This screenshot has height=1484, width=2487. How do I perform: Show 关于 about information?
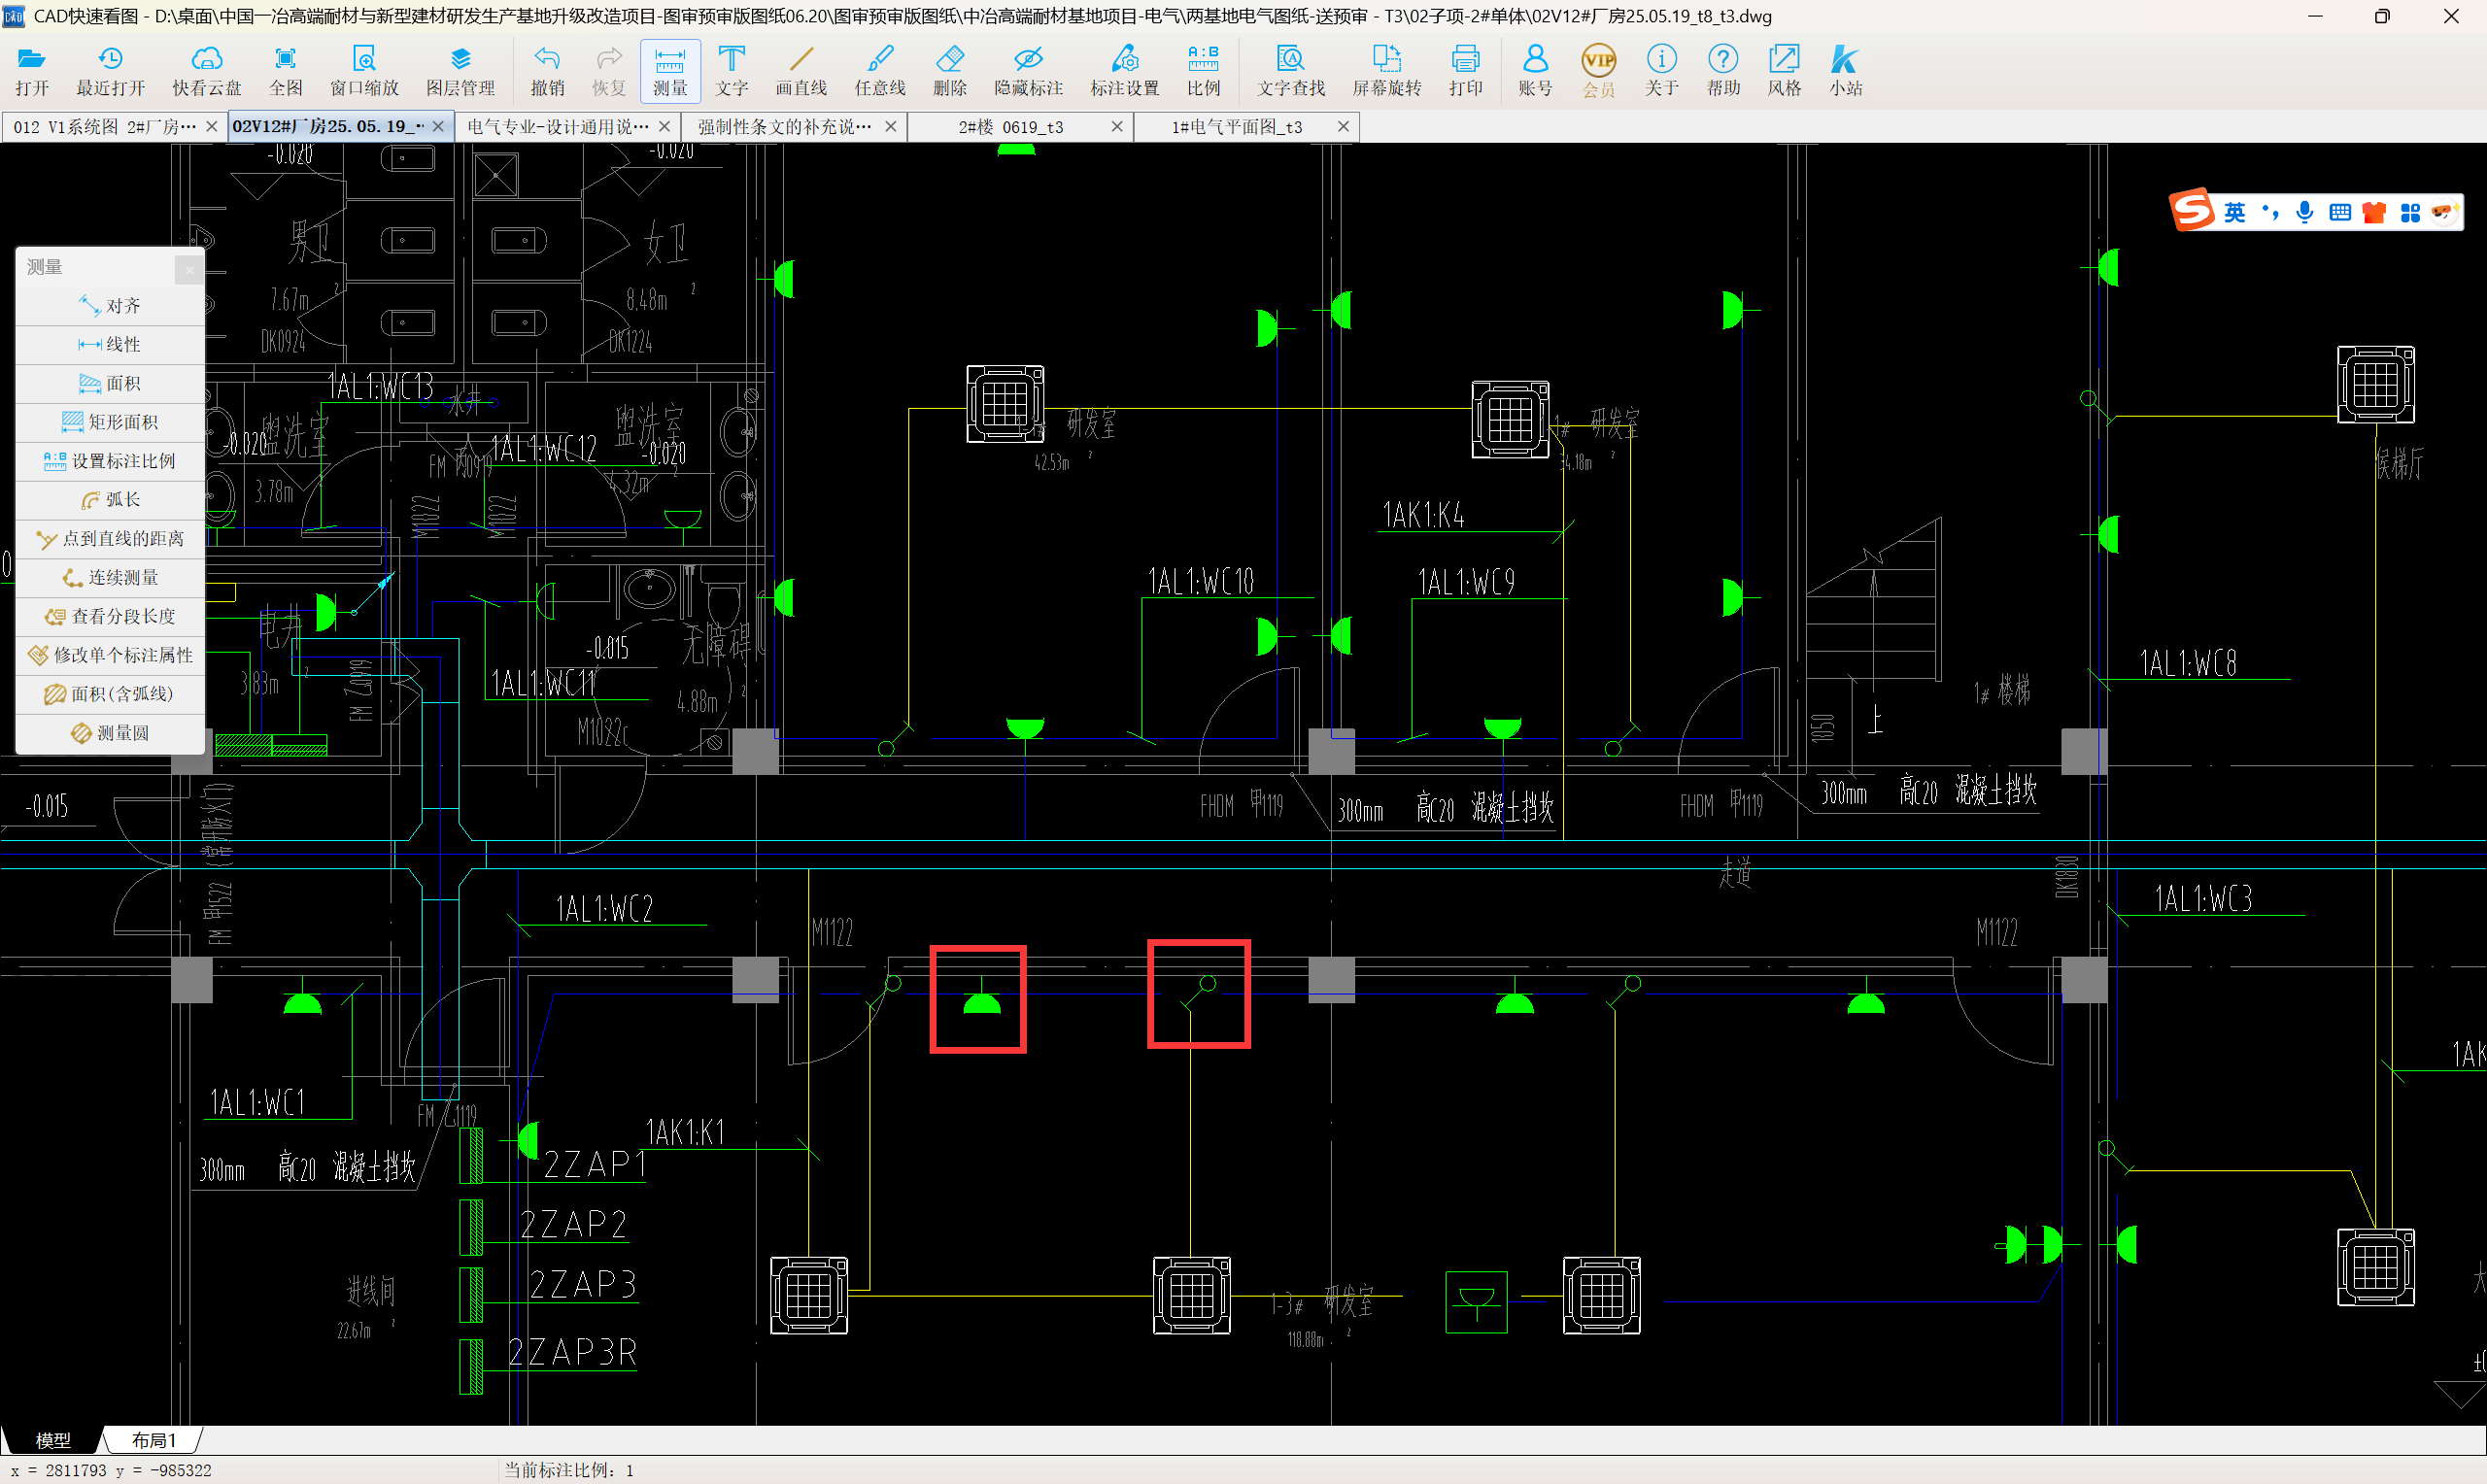pos(1661,72)
